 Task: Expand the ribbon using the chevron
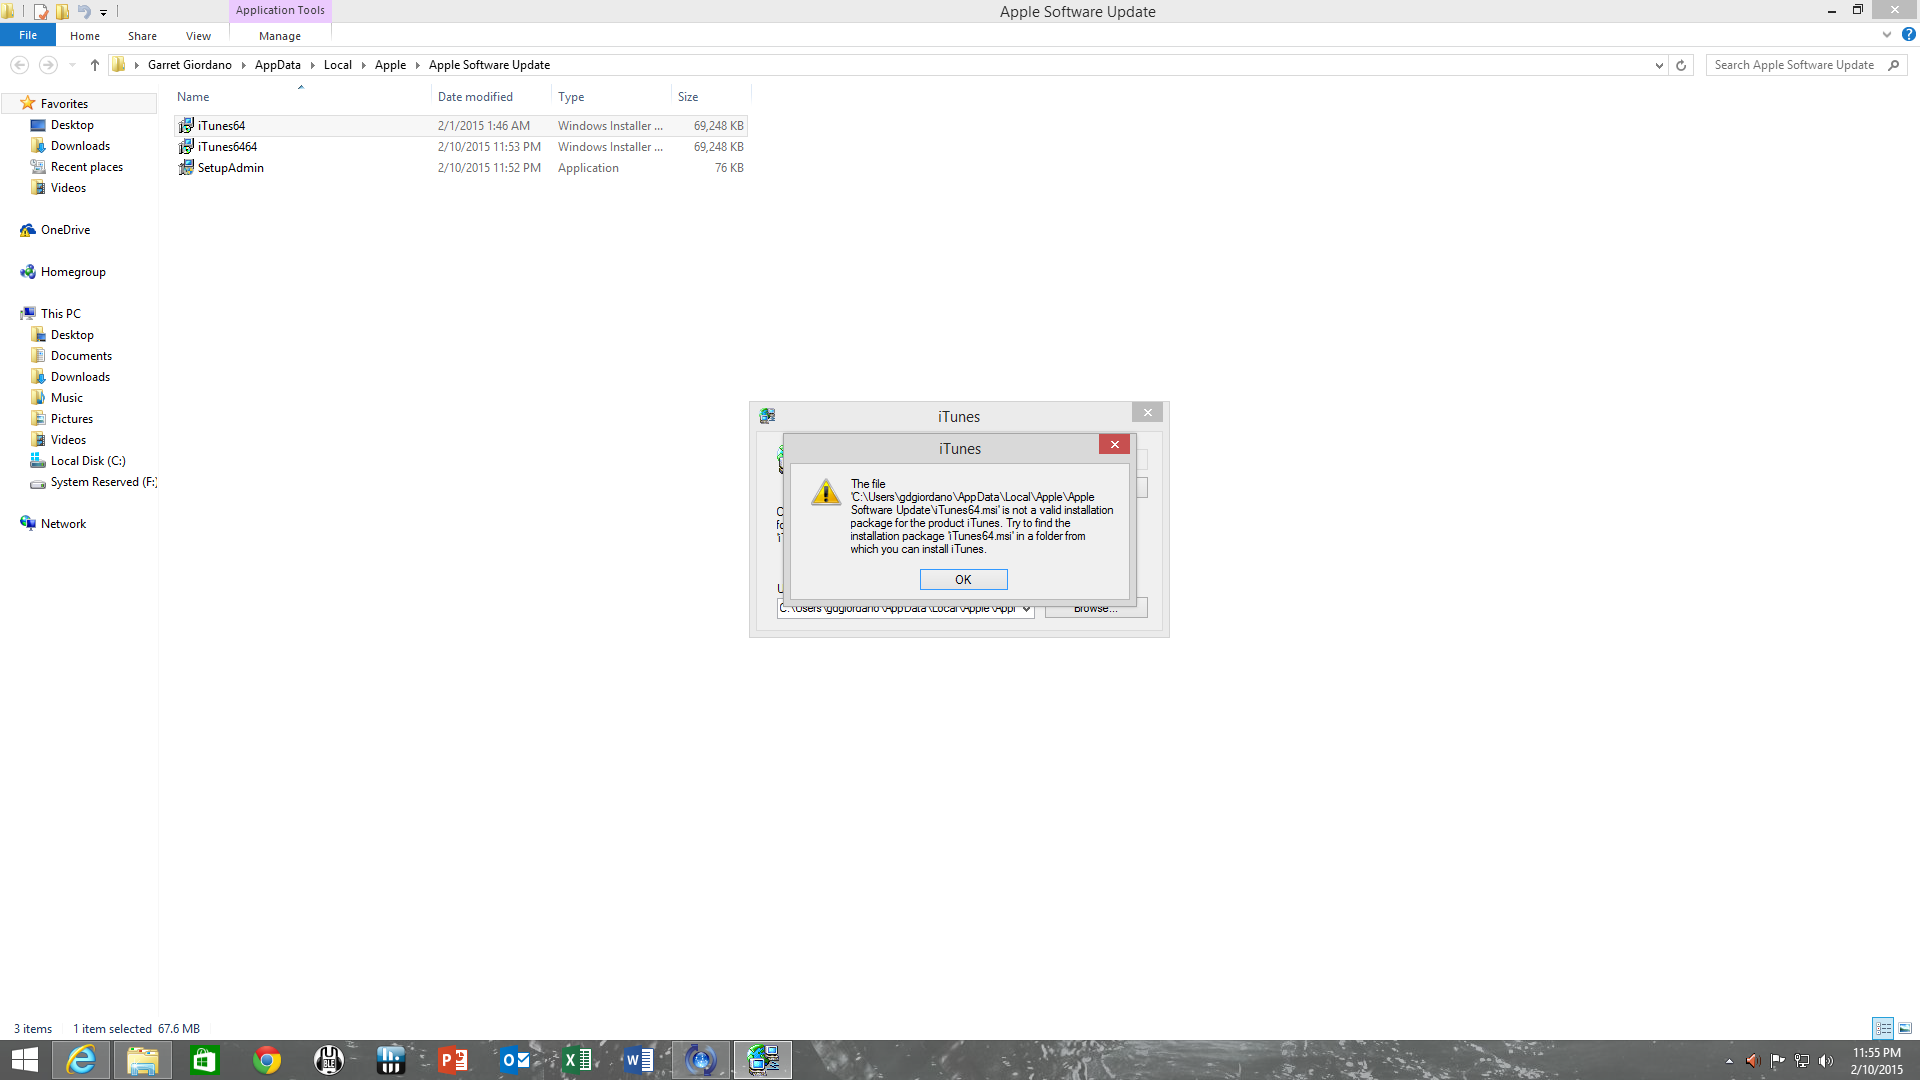coord(1887,35)
